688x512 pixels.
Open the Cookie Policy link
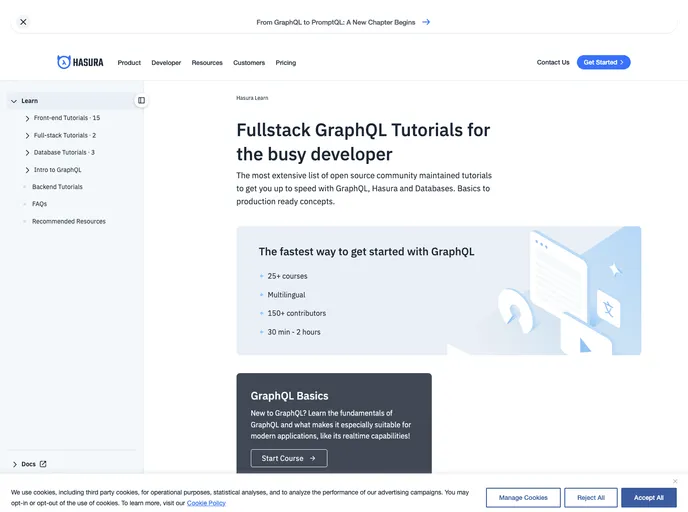(x=206, y=503)
